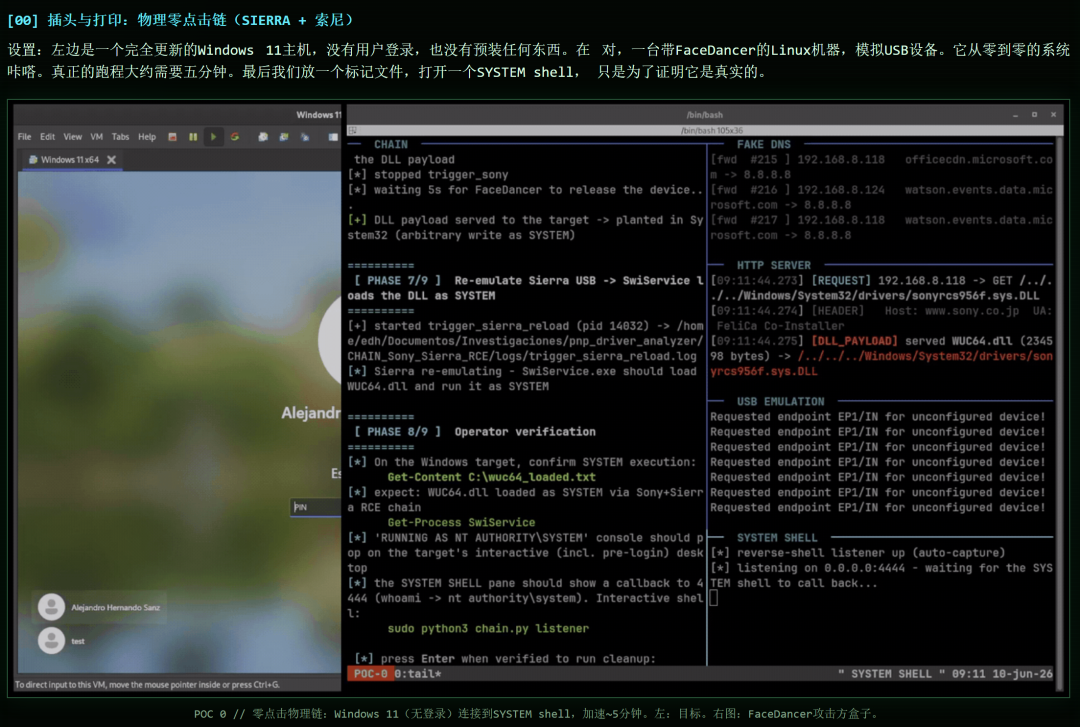Click the fwd #215 DNS log entry
This screenshot has height=727, width=1080.
882,167
